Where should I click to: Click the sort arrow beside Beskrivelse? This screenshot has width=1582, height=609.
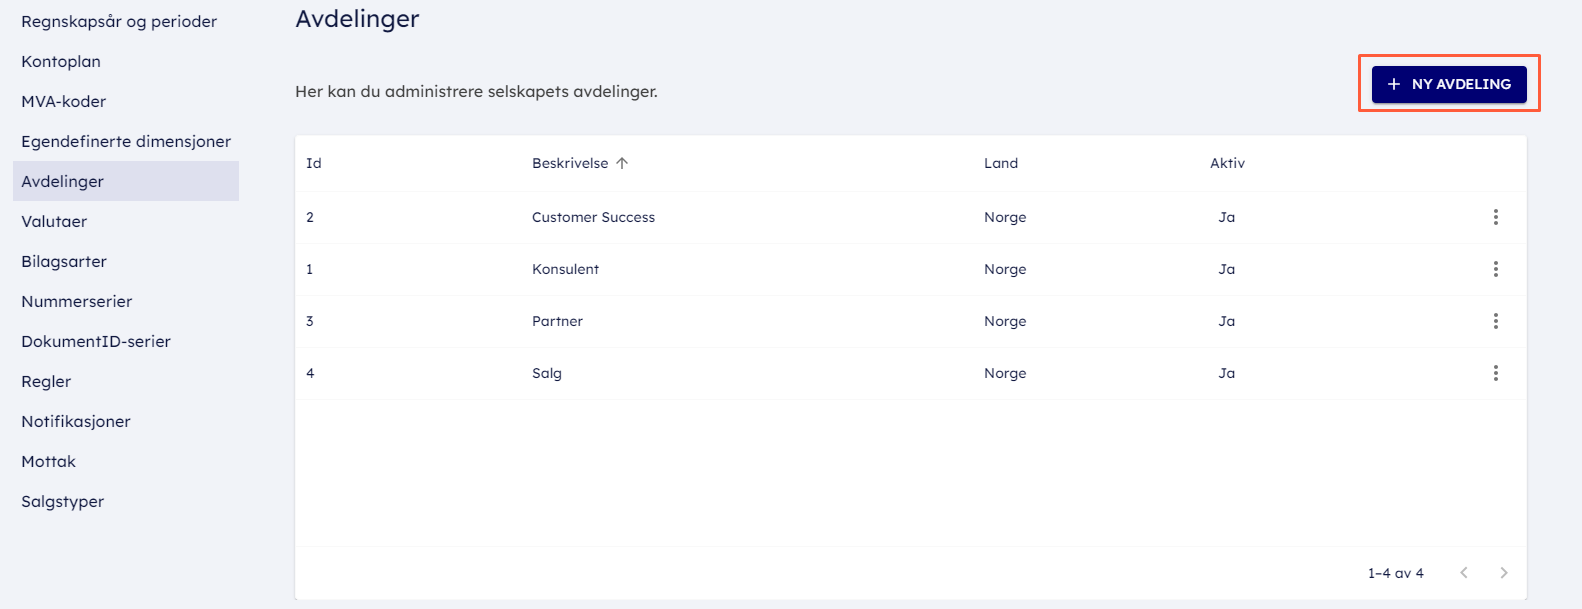coord(622,163)
